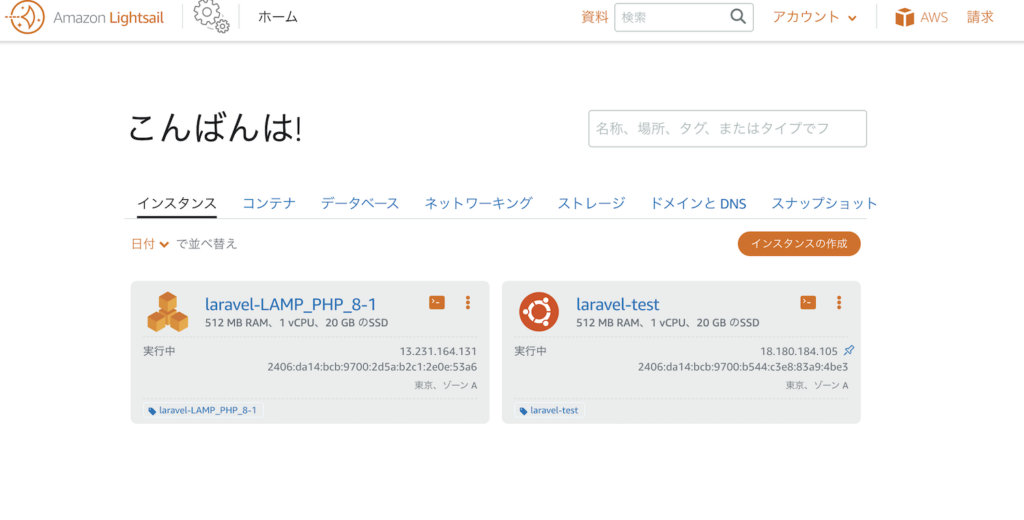Open terminal for laravel-LAMP_PHP_8-1 instance
Image resolution: width=1024 pixels, height=520 pixels.
point(437,302)
